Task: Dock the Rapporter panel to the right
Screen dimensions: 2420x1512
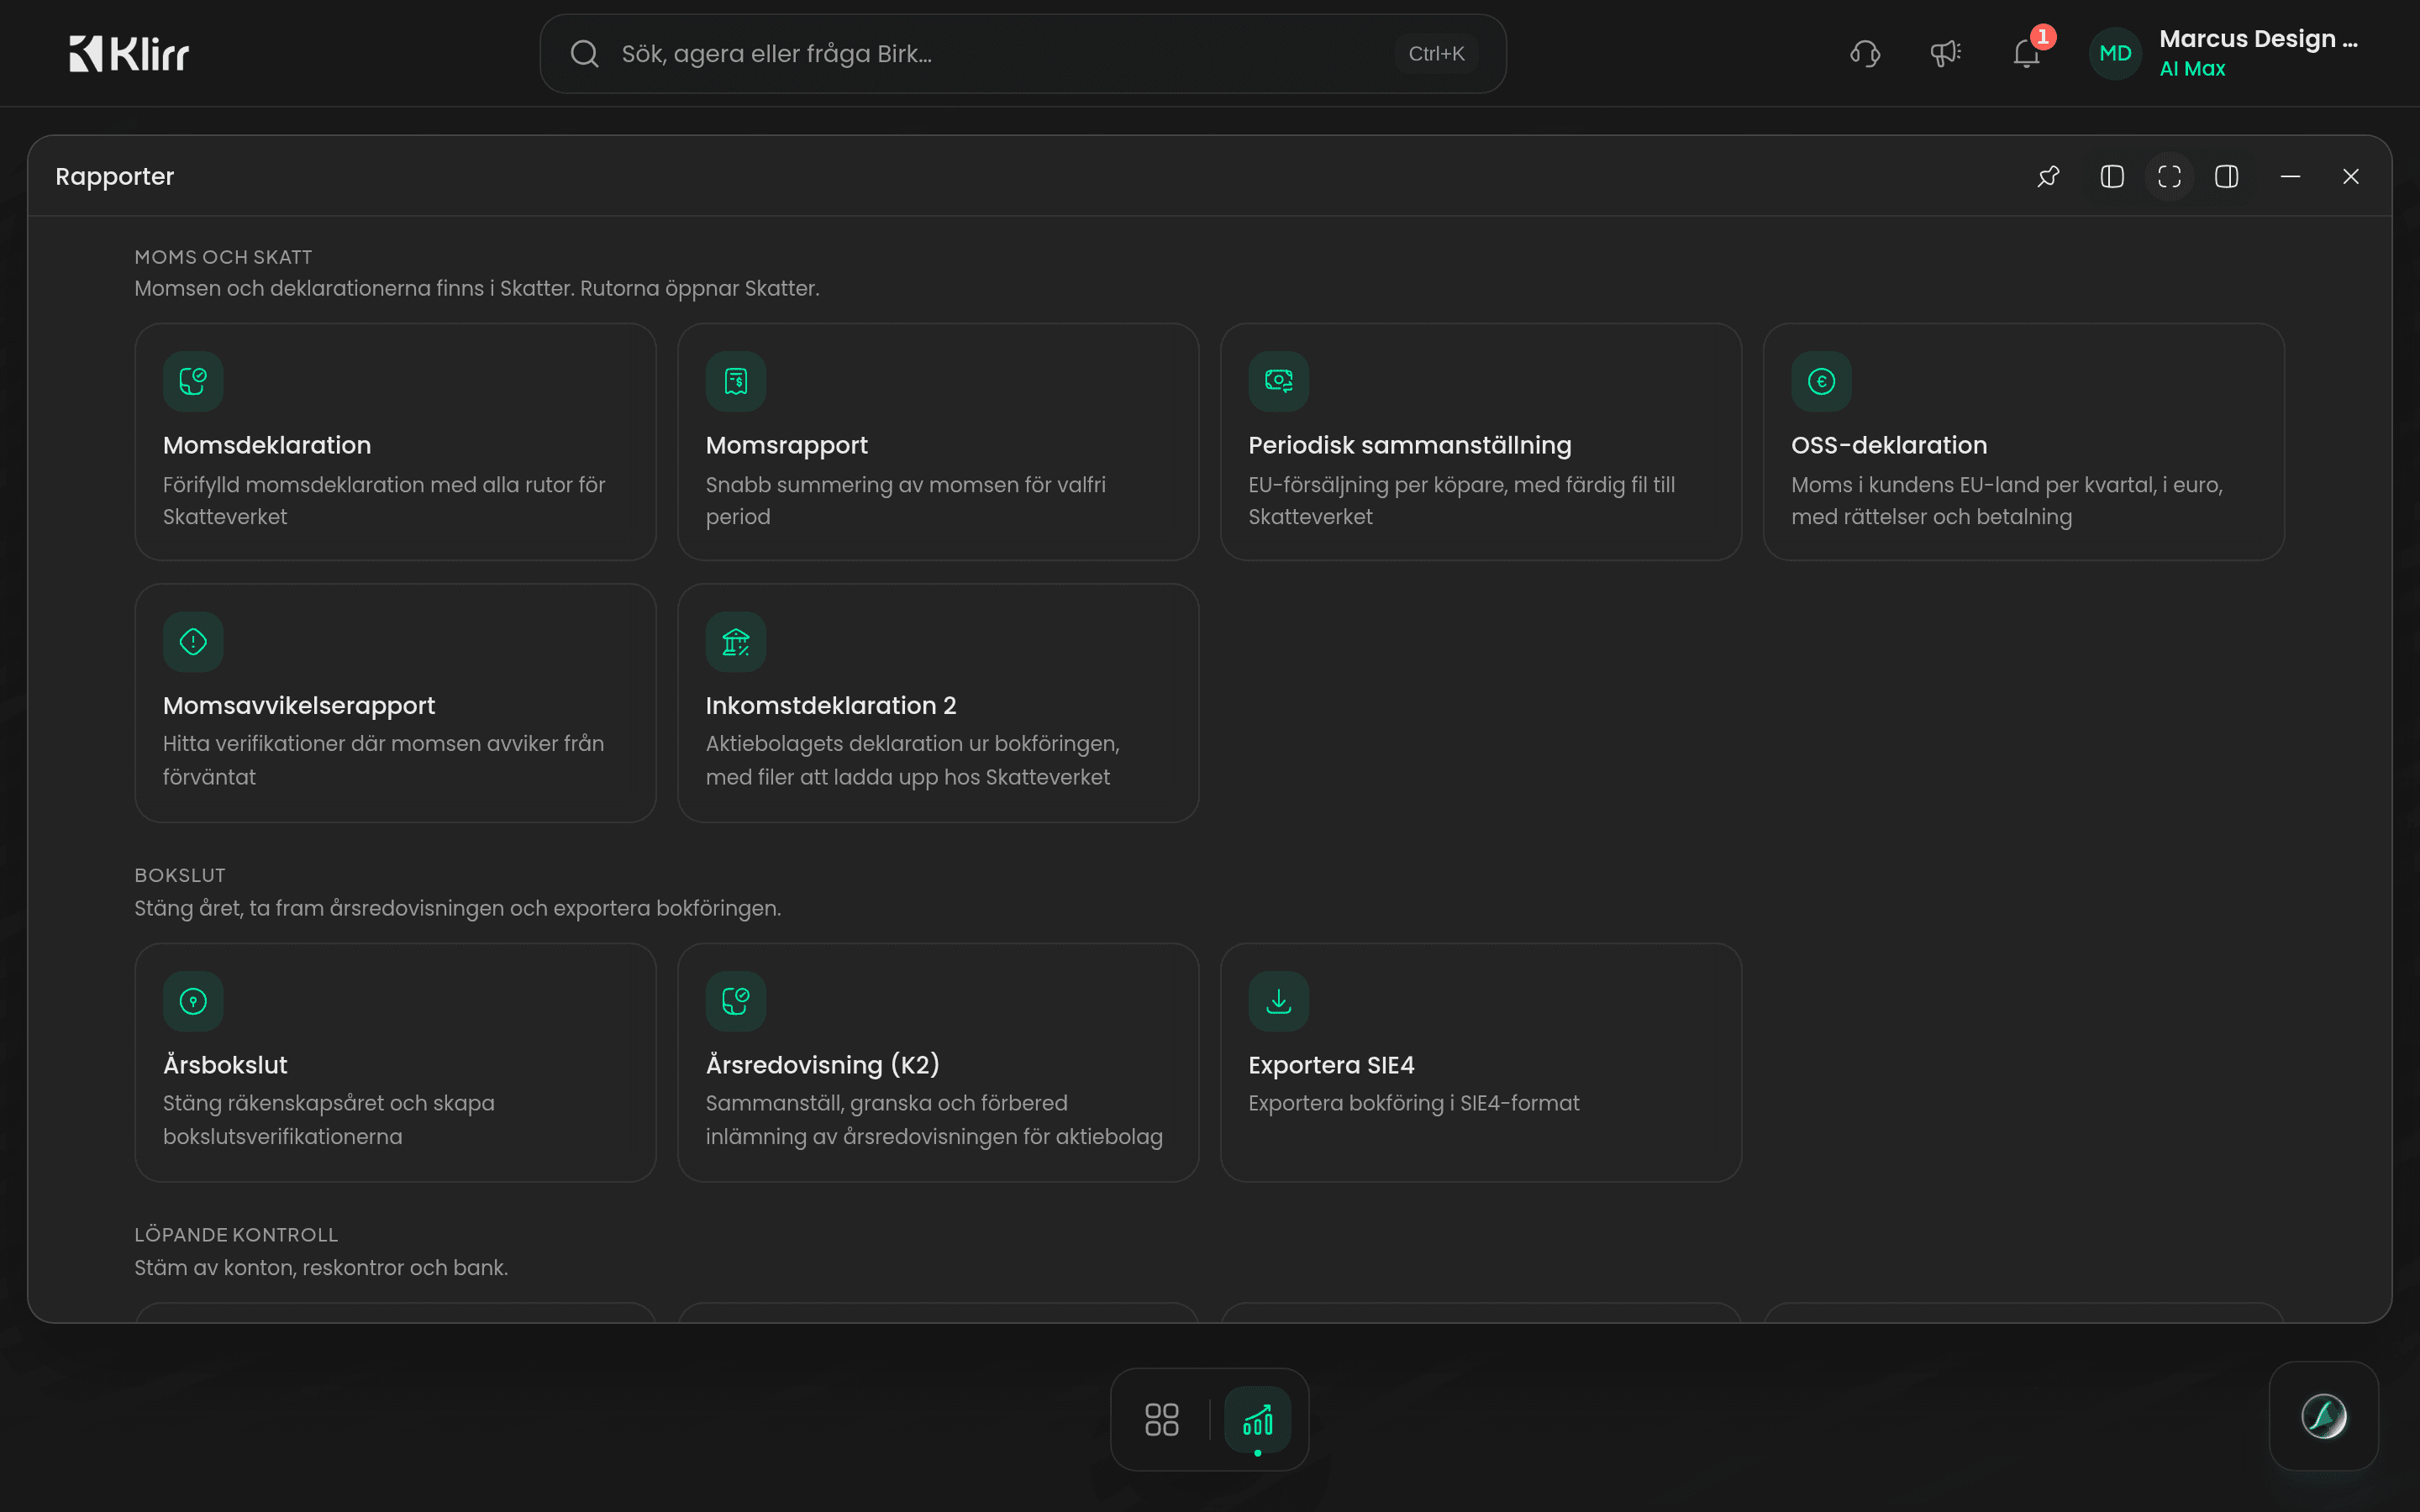Action: click(2226, 177)
